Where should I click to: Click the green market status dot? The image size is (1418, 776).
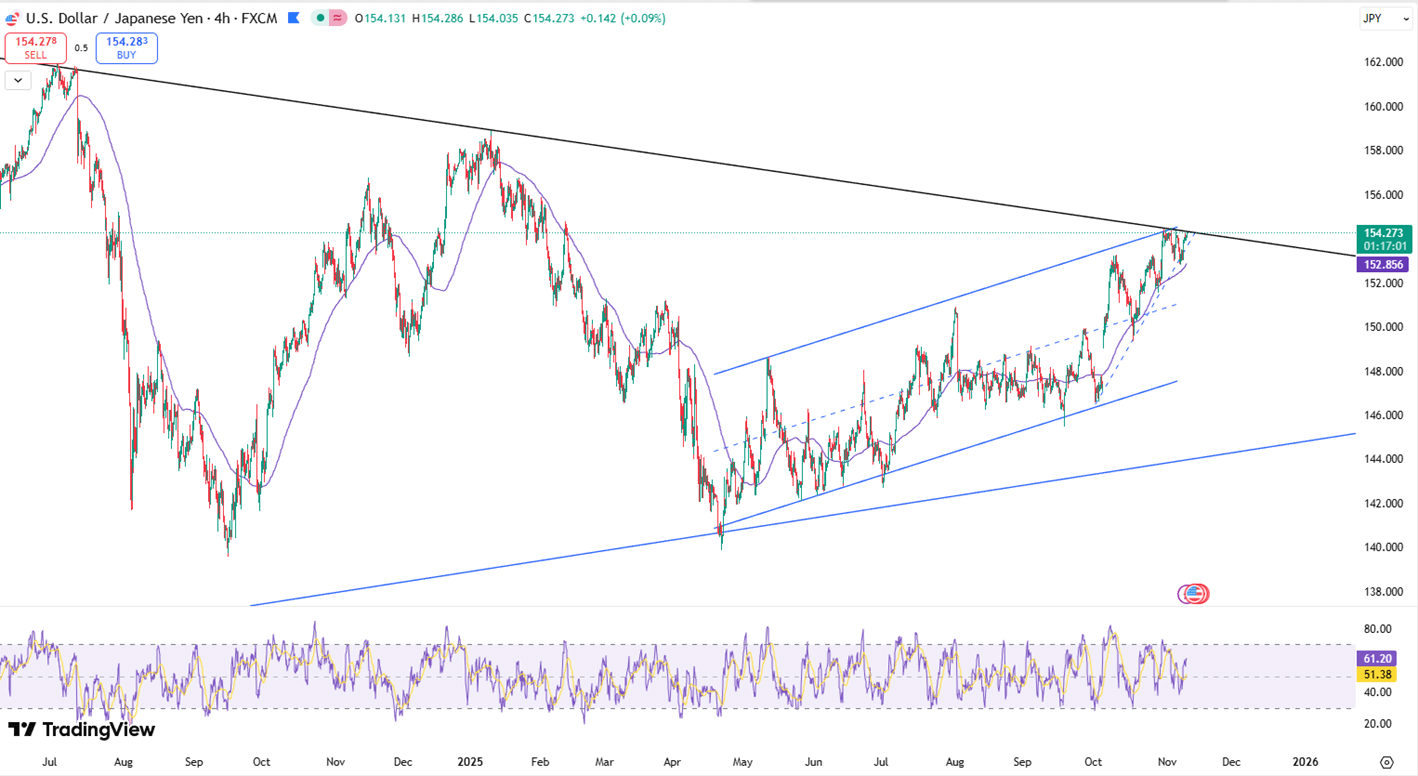tap(319, 18)
